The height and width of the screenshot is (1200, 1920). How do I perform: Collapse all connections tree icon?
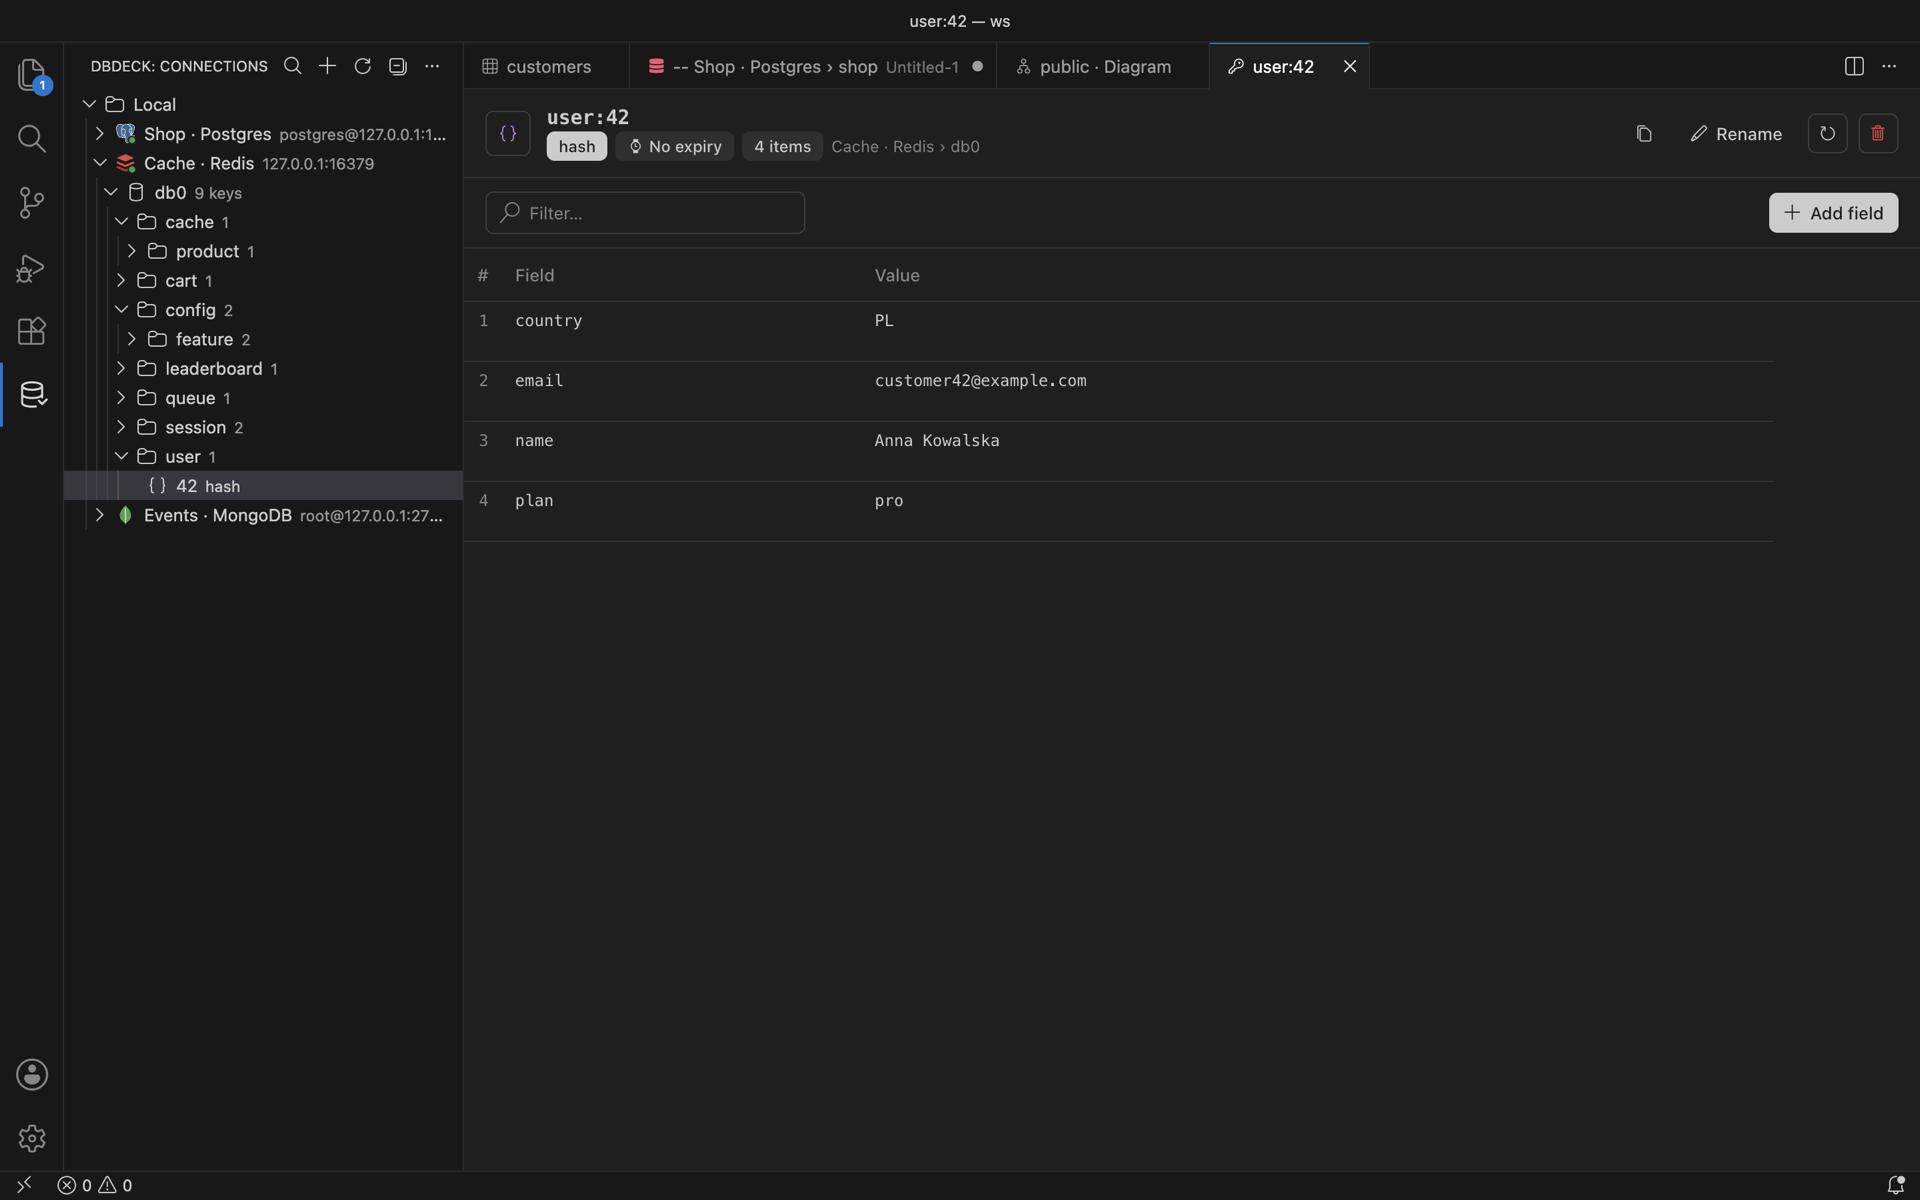click(x=397, y=66)
